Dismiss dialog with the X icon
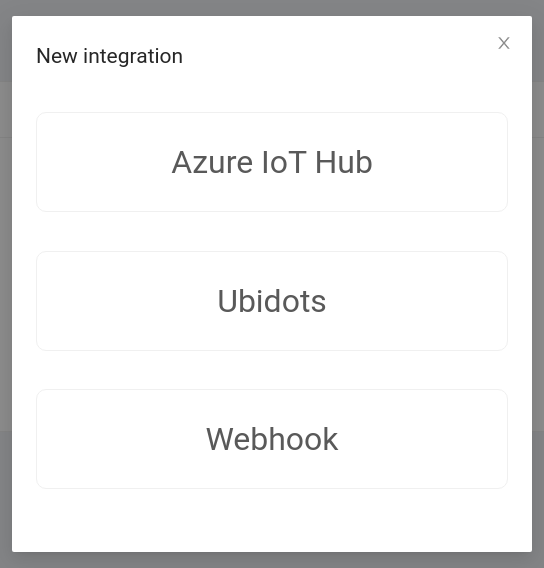 504,43
